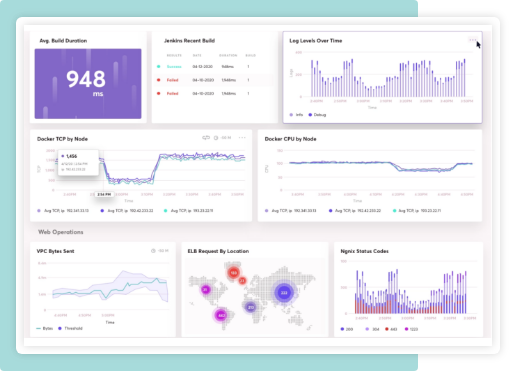Click the clock time-range icon on VPC Bytes Sent
Screen dimensions: 512x371
click(x=153, y=251)
